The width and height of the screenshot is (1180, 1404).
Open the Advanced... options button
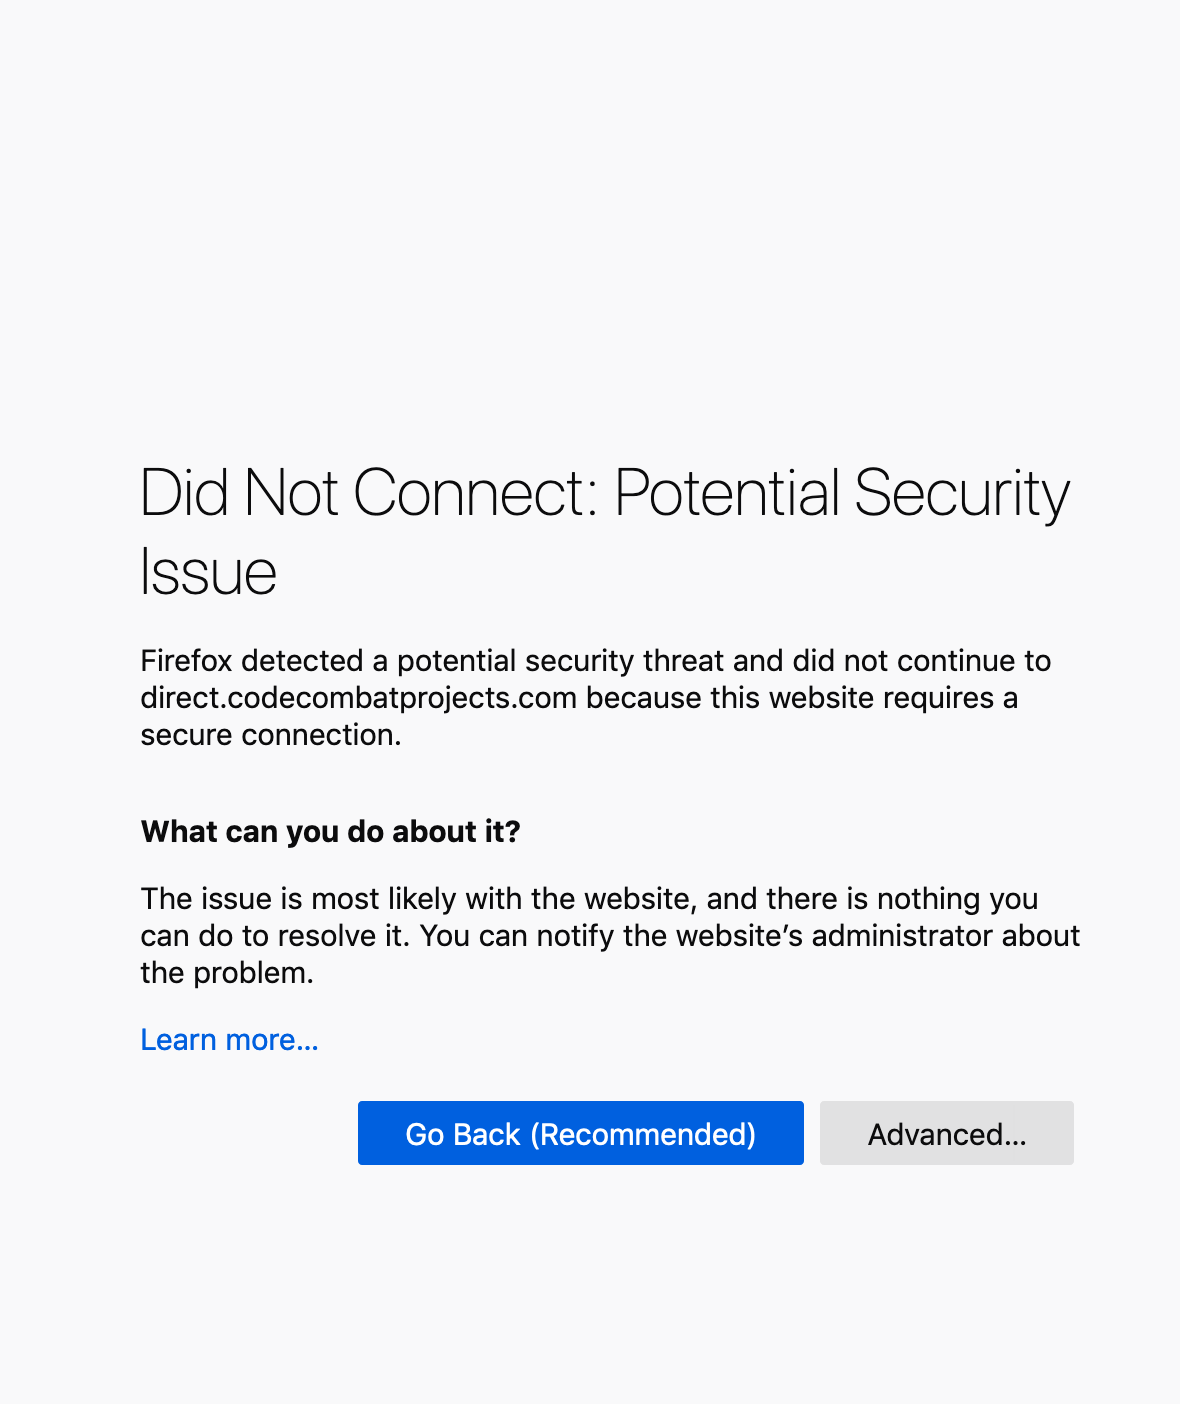(946, 1133)
